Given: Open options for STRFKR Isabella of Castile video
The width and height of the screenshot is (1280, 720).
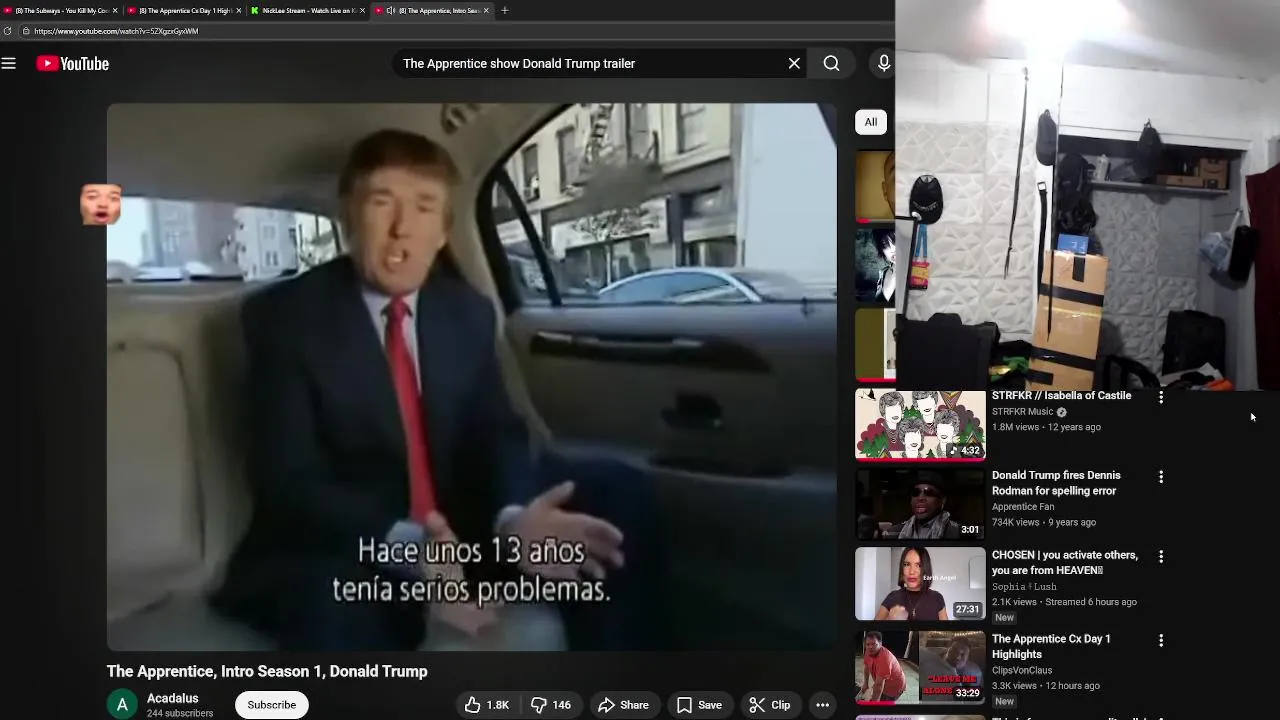Looking at the screenshot, I should pos(1161,398).
